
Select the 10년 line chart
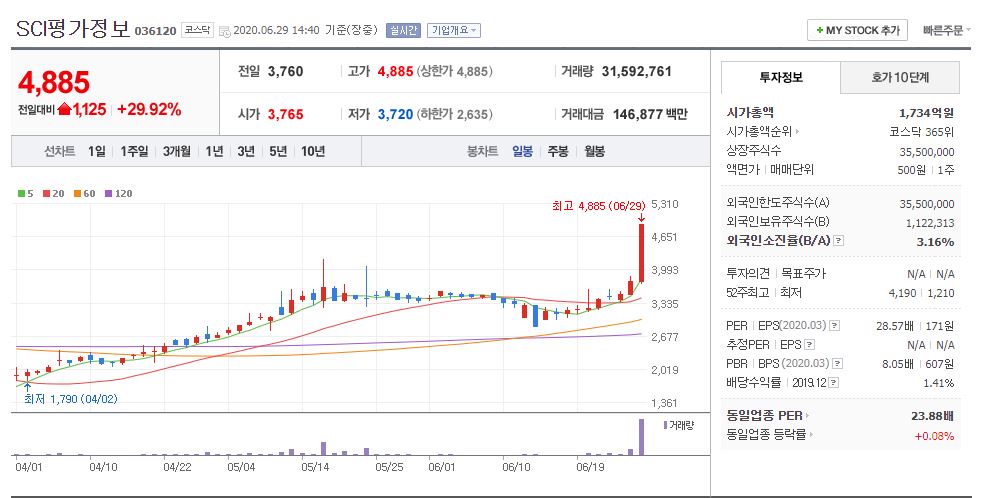pyautogui.click(x=313, y=151)
